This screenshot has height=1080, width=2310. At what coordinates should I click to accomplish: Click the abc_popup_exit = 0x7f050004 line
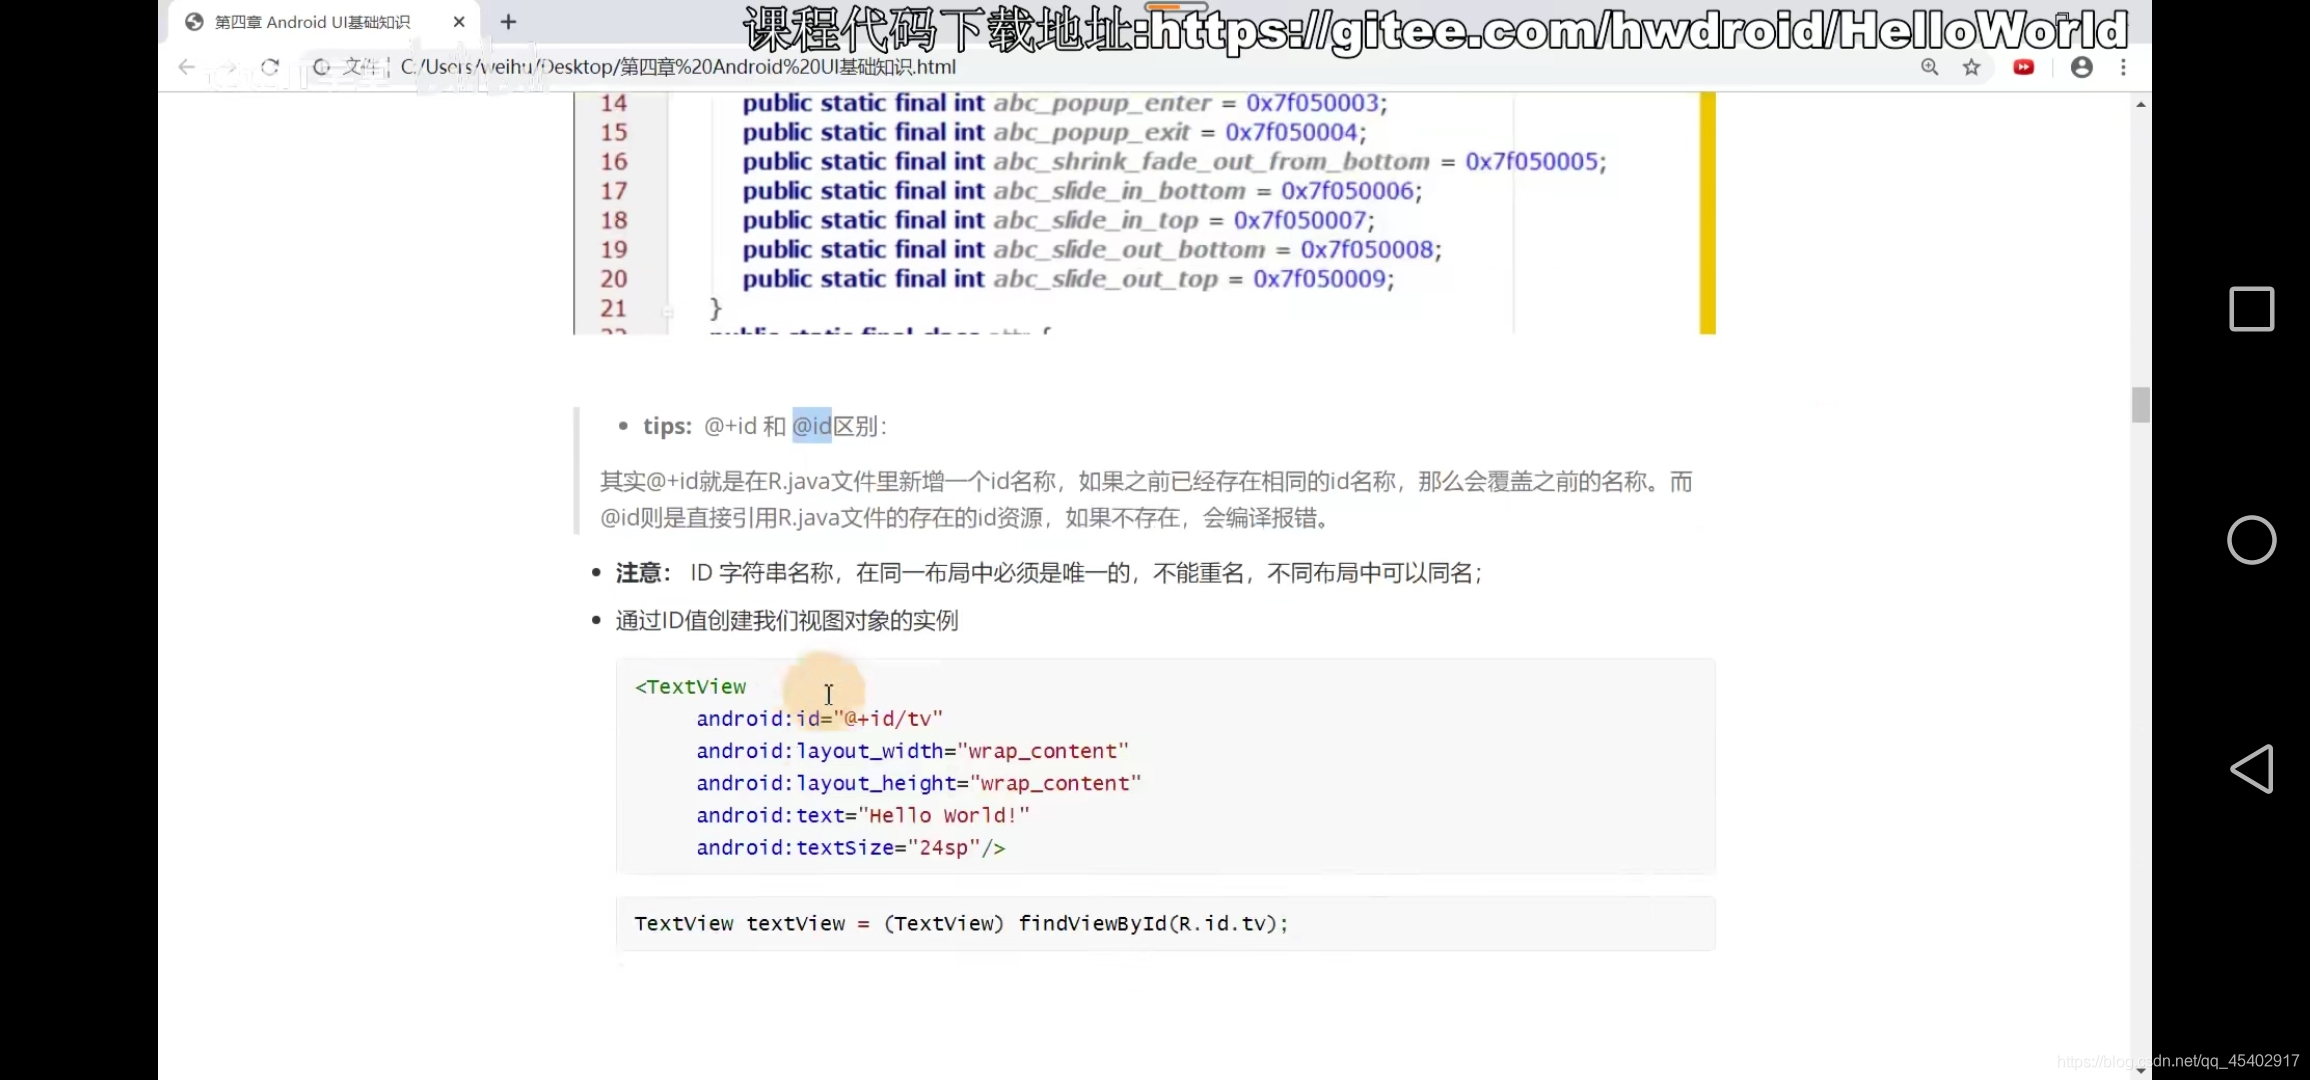point(1054,132)
